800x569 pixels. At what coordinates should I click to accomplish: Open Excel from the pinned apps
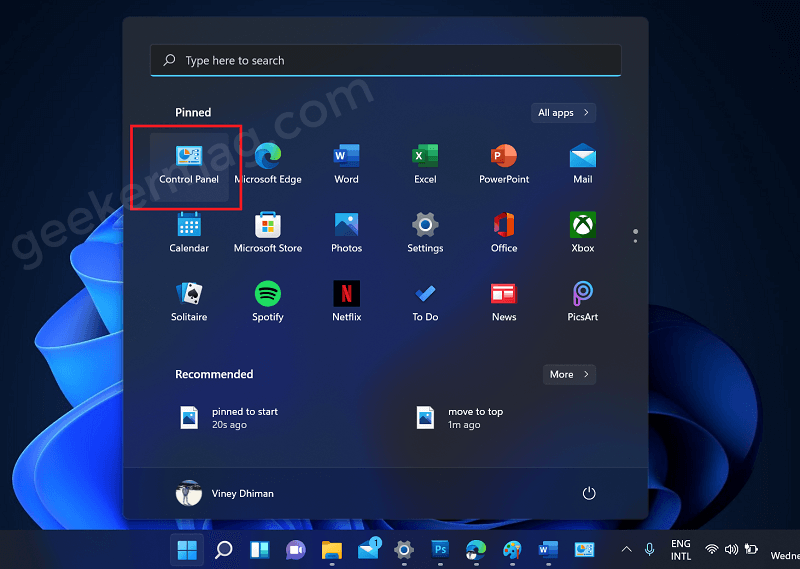click(x=425, y=165)
